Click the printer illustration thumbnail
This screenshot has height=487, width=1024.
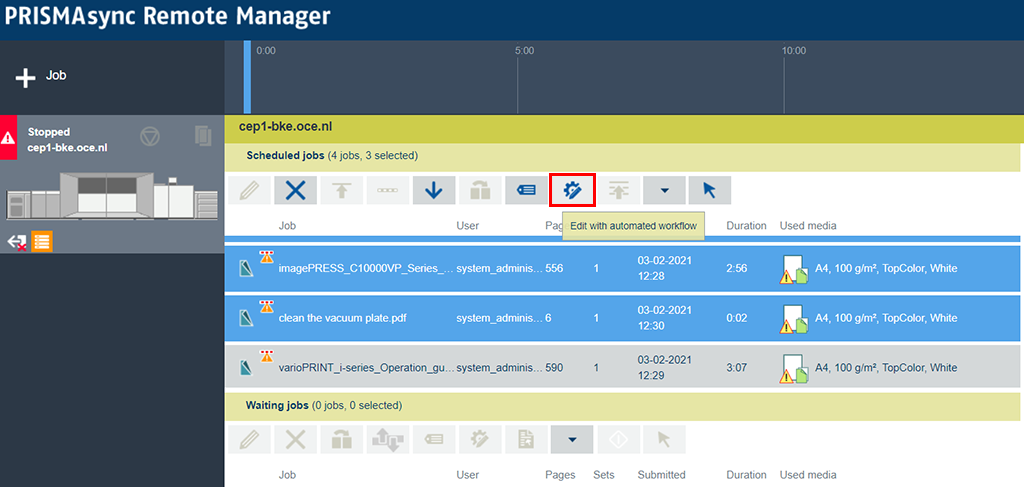(111, 196)
